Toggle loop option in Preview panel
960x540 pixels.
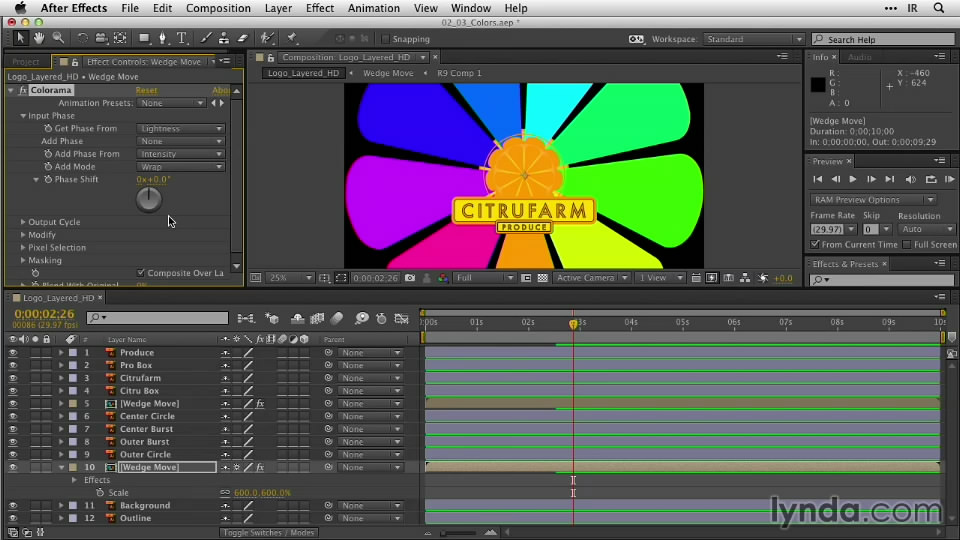pyautogui.click(x=931, y=179)
